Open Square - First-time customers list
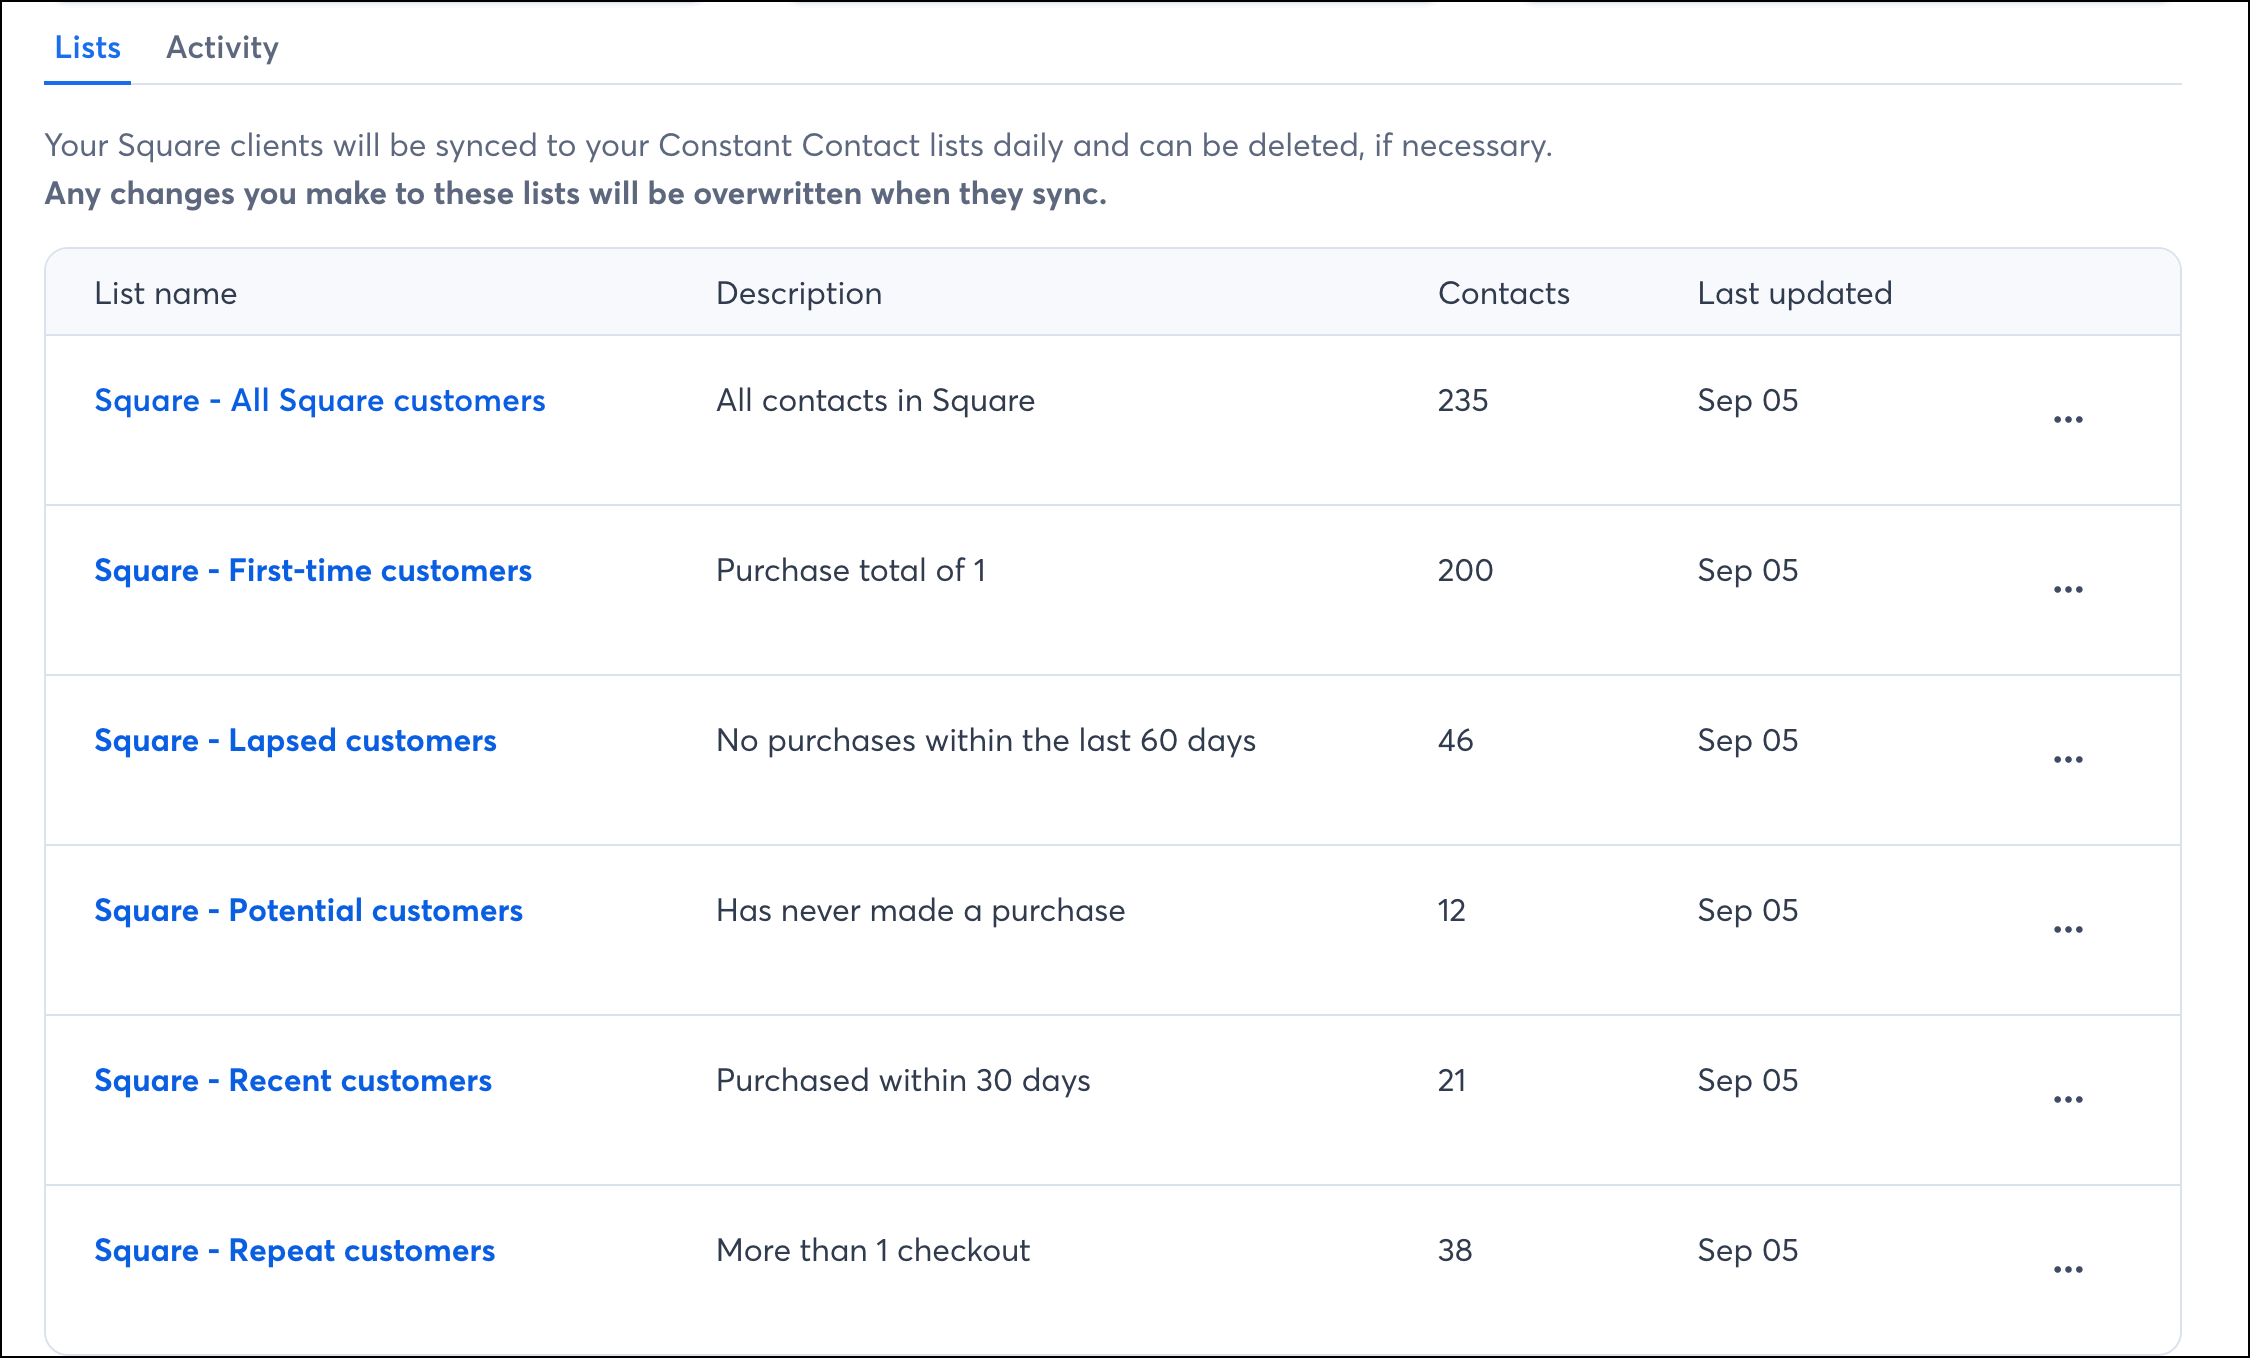Image resolution: width=2250 pixels, height=1358 pixels. tap(313, 570)
